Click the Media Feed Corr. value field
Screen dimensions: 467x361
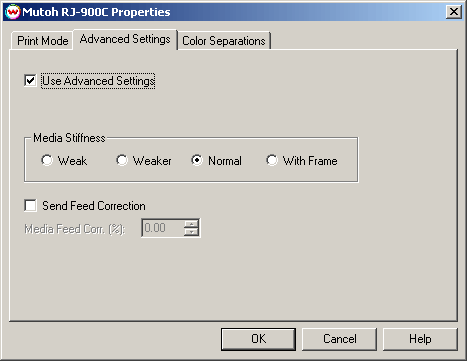[163, 228]
